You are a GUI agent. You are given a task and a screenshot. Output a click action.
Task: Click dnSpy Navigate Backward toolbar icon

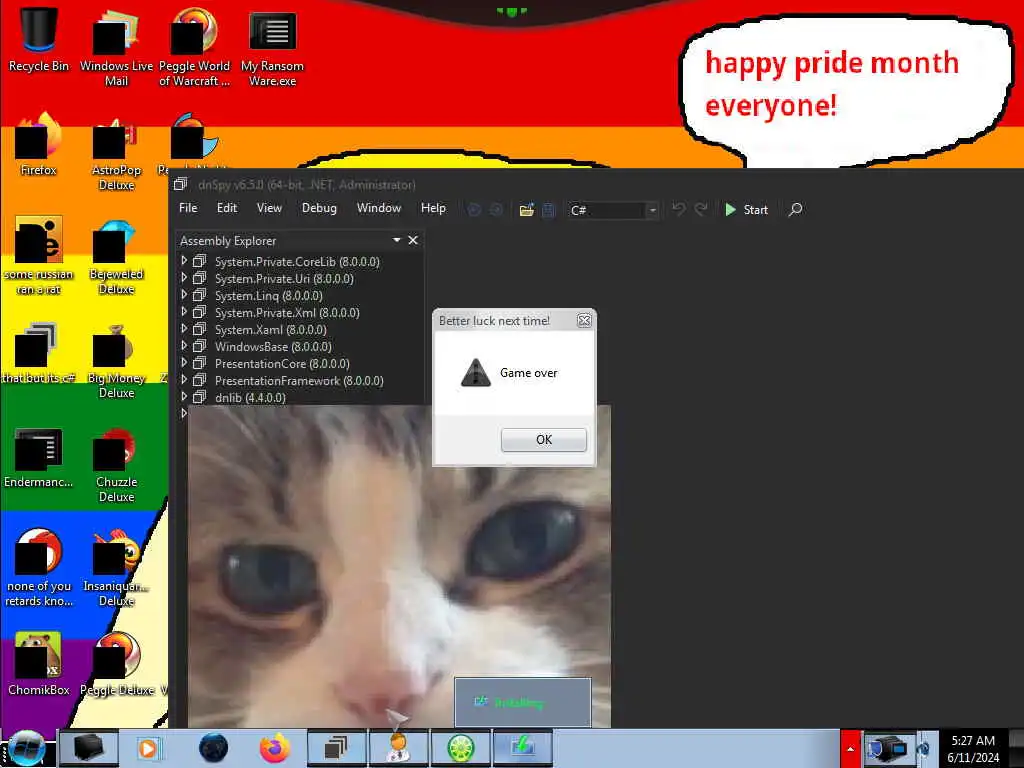[474, 210]
